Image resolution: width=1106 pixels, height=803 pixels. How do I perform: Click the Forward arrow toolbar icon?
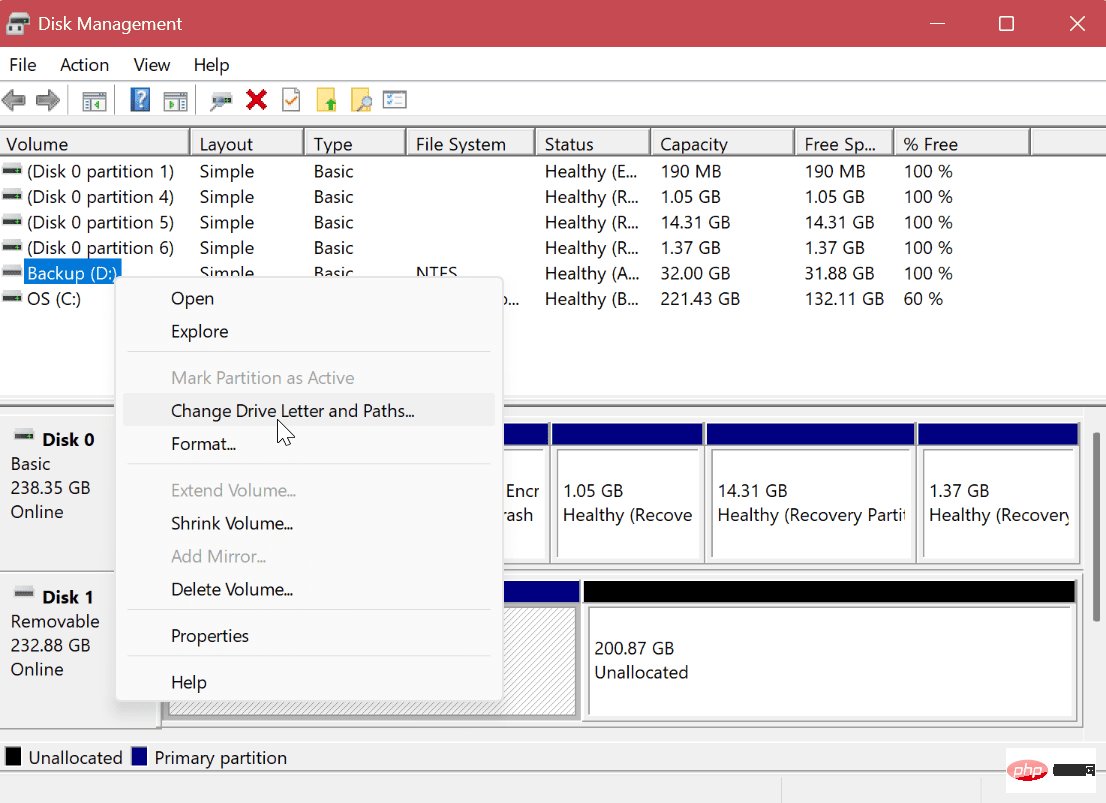coord(47,100)
